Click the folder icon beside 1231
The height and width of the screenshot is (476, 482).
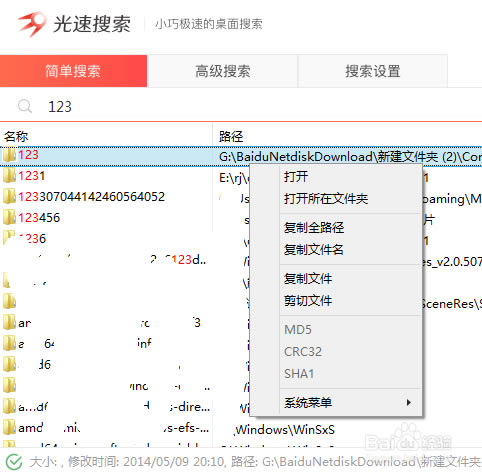click(x=9, y=176)
